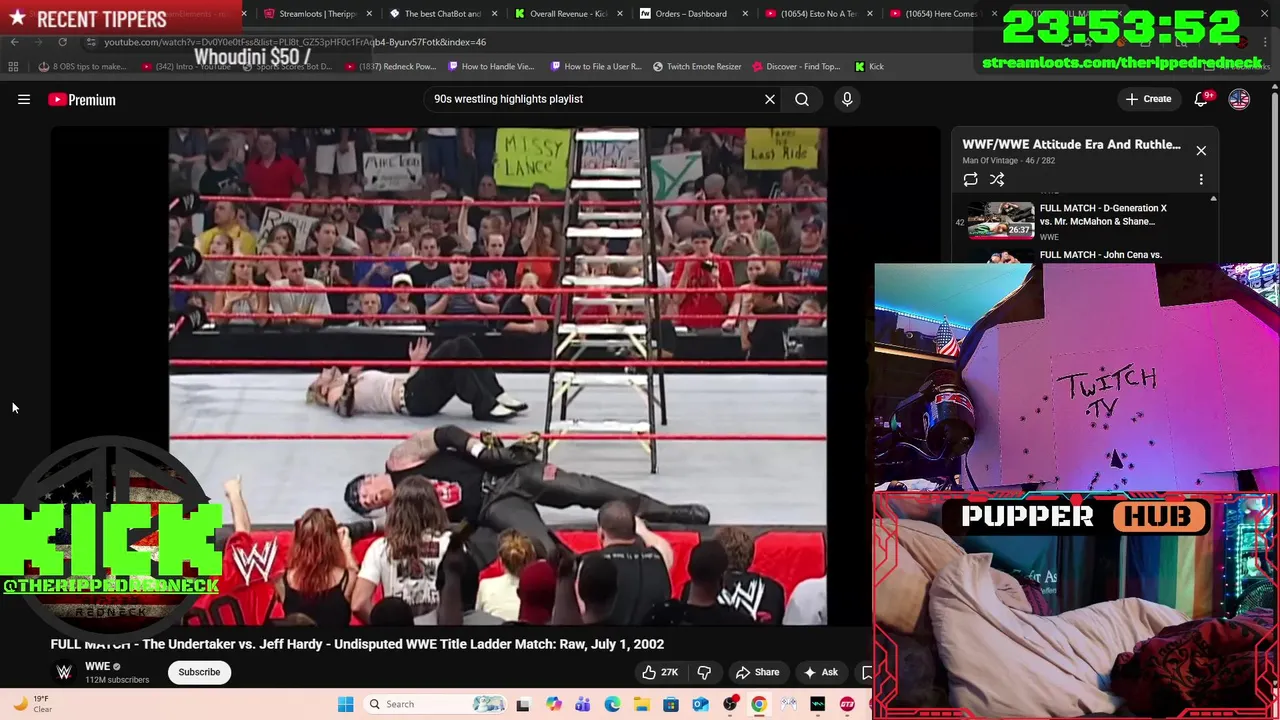
Task: Open the Create menu
Action: pyautogui.click(x=1148, y=99)
